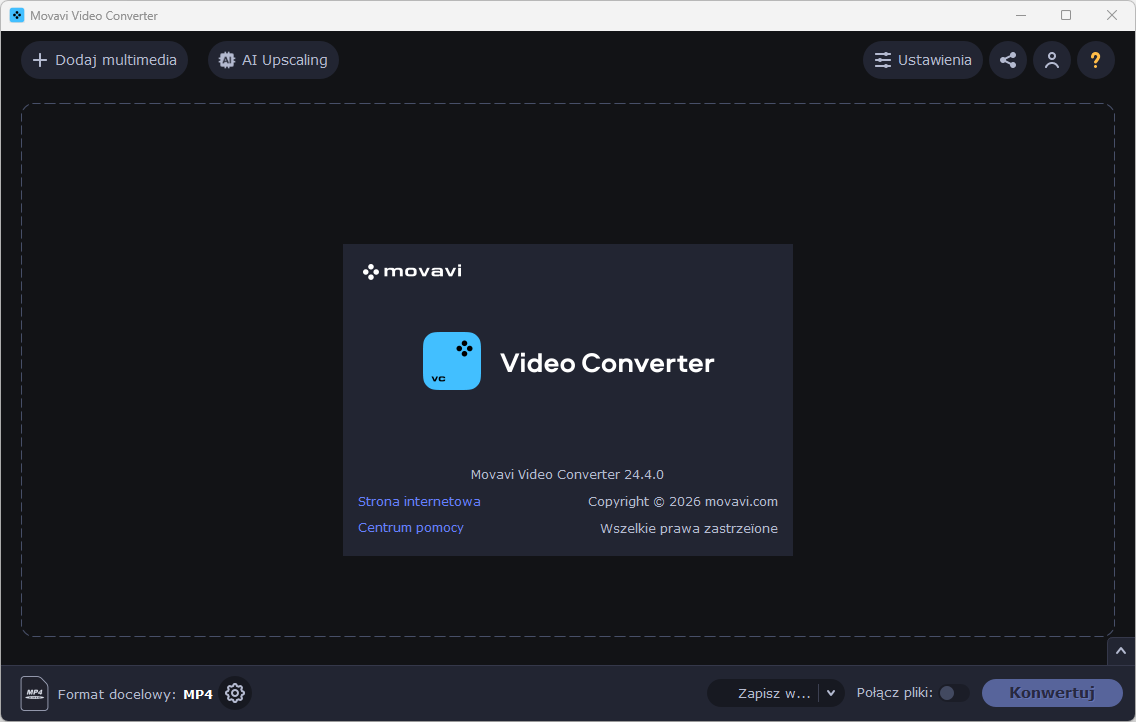Screen dimensions: 1136x722
Task: Click the Movavi title bar icon
Action: (x=17, y=15)
